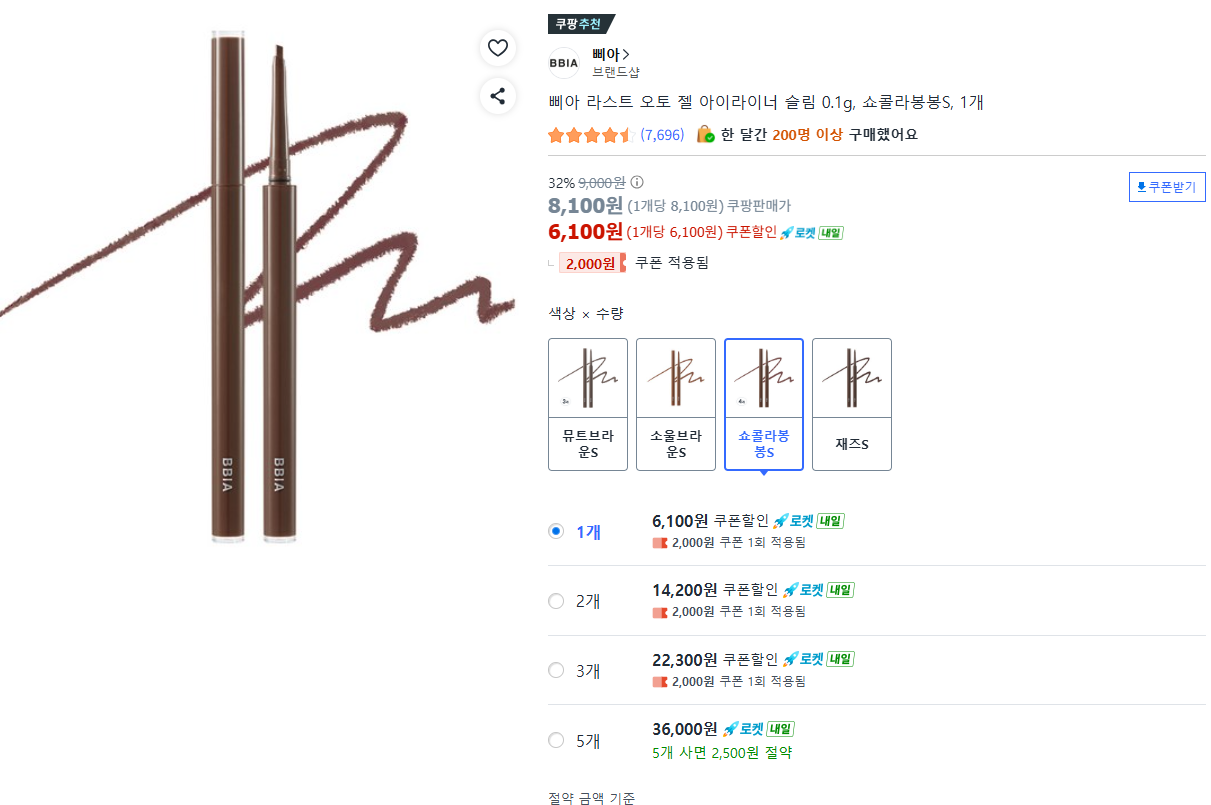Viewport: 1211px width, 805px height.
Task: Choose the 뮤트브라운S color option
Action: [588, 404]
